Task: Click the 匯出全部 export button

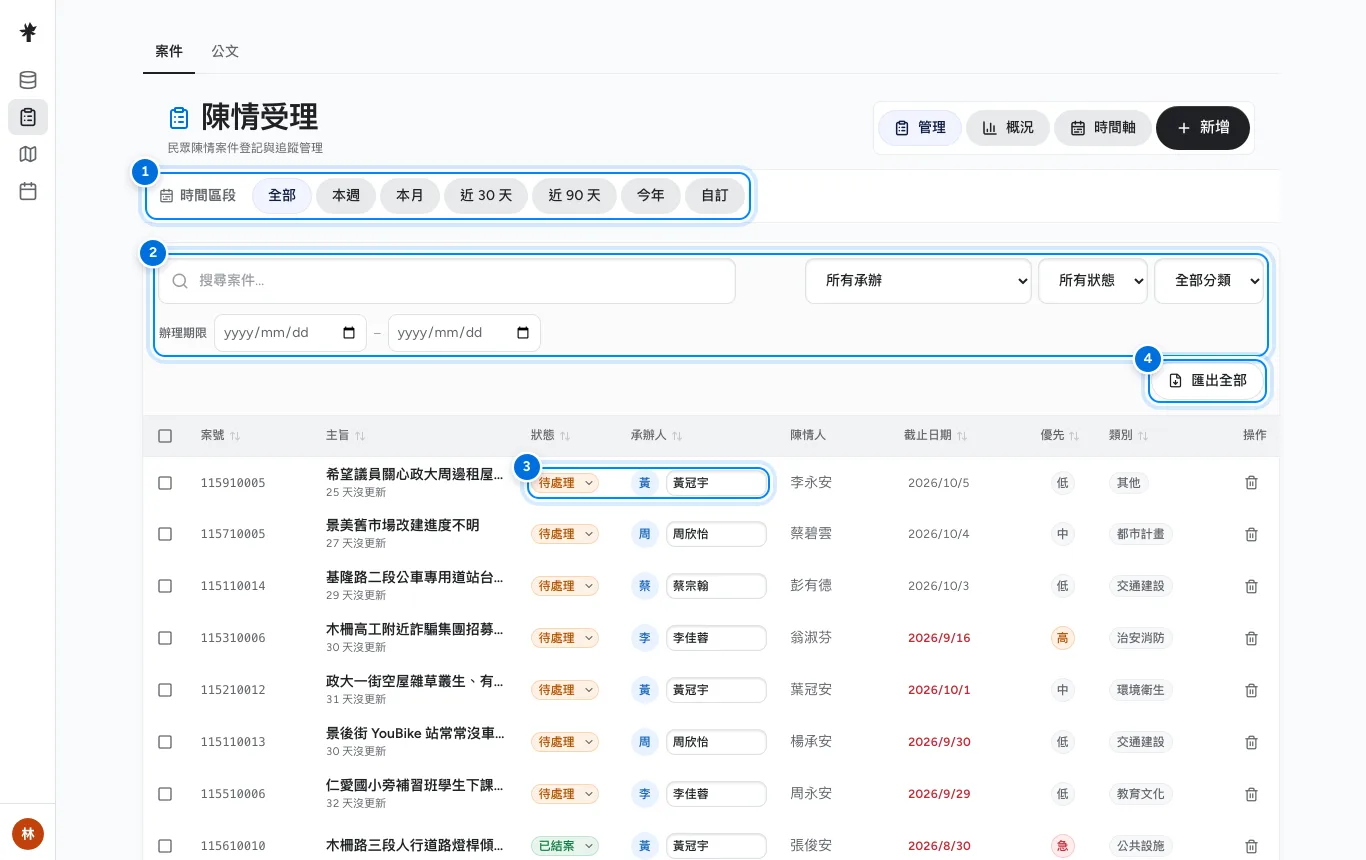Action: point(1208,381)
